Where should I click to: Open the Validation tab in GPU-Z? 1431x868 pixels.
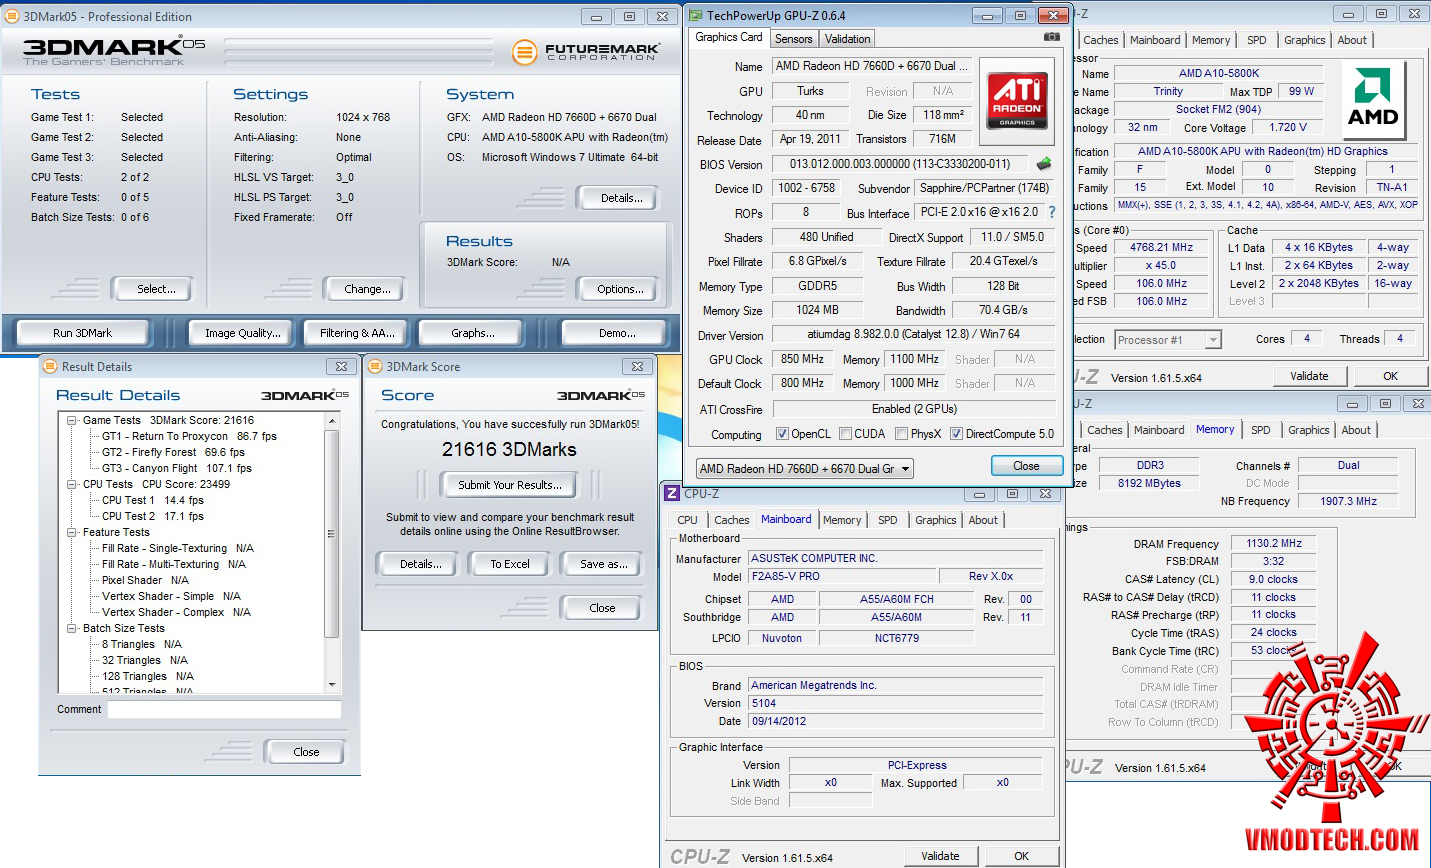coord(848,39)
